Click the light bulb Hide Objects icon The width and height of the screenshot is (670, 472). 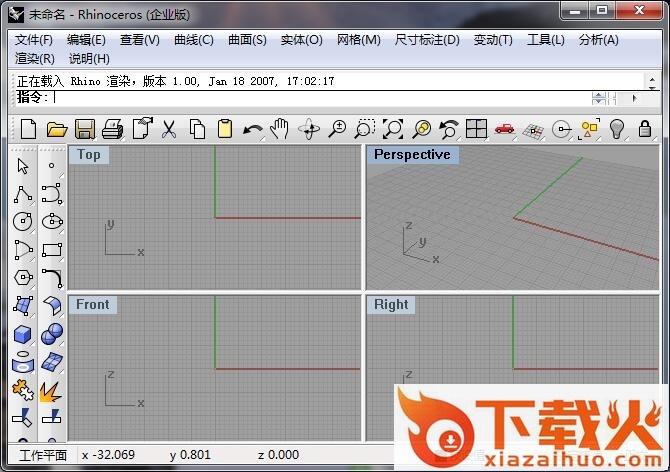click(x=617, y=129)
